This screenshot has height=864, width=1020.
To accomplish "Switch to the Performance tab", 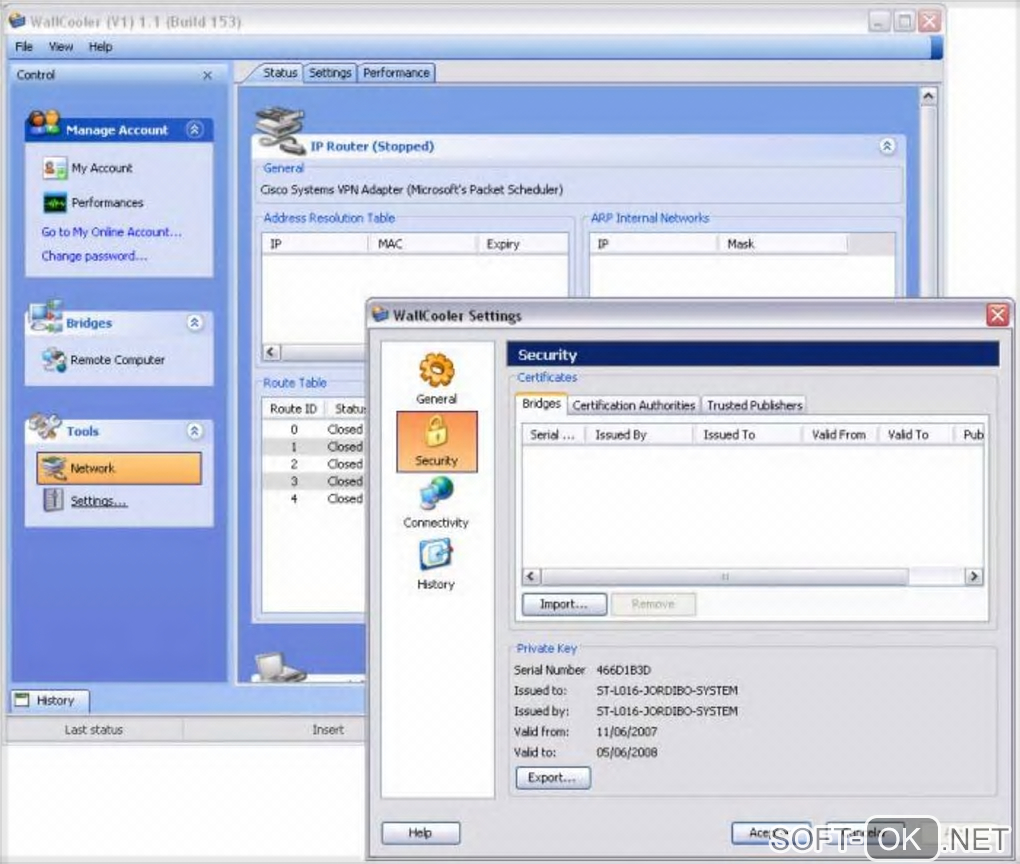I will tap(396, 73).
